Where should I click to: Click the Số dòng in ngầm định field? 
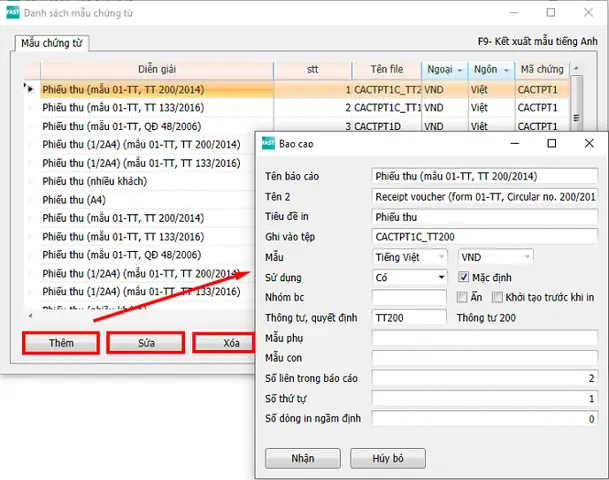tap(484, 419)
